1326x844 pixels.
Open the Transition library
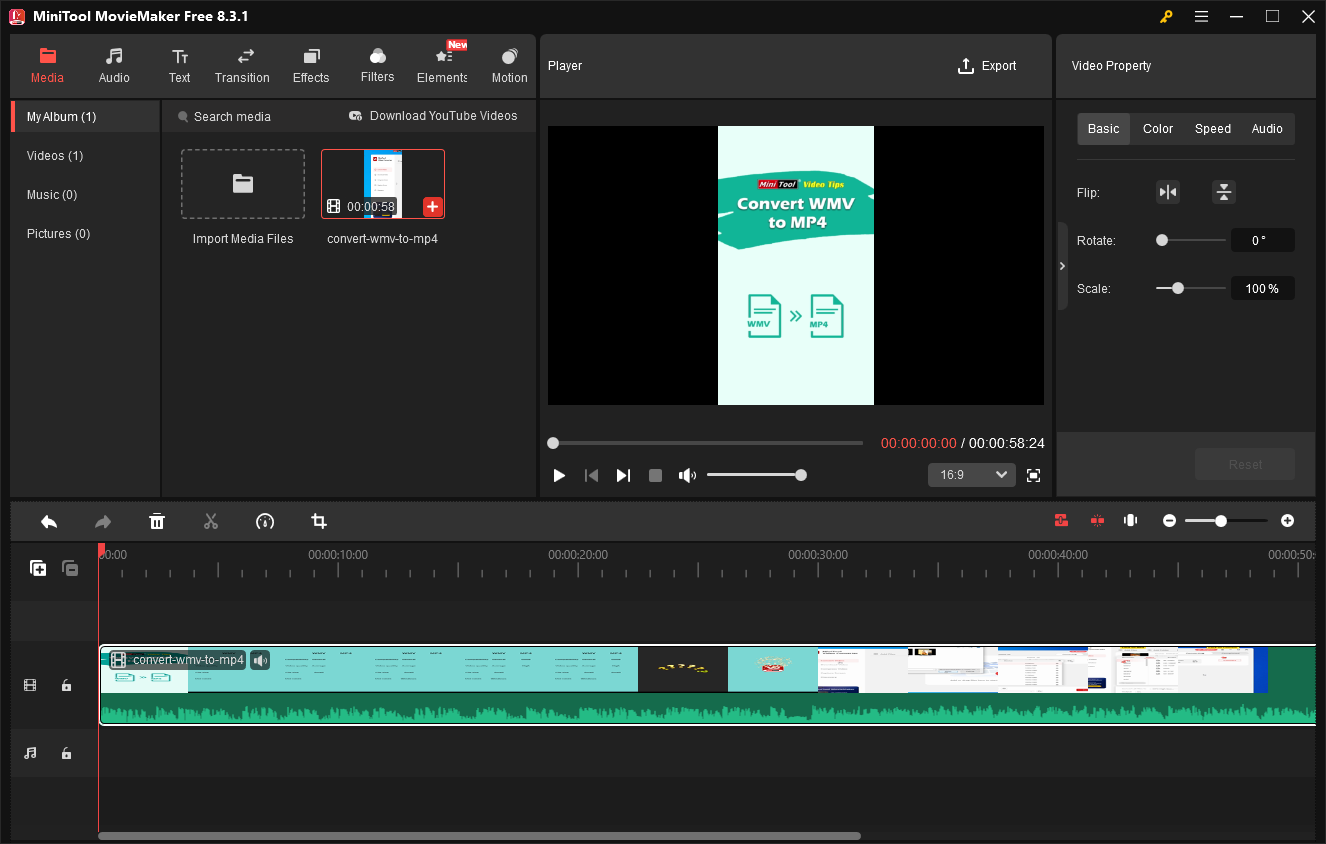(x=242, y=65)
